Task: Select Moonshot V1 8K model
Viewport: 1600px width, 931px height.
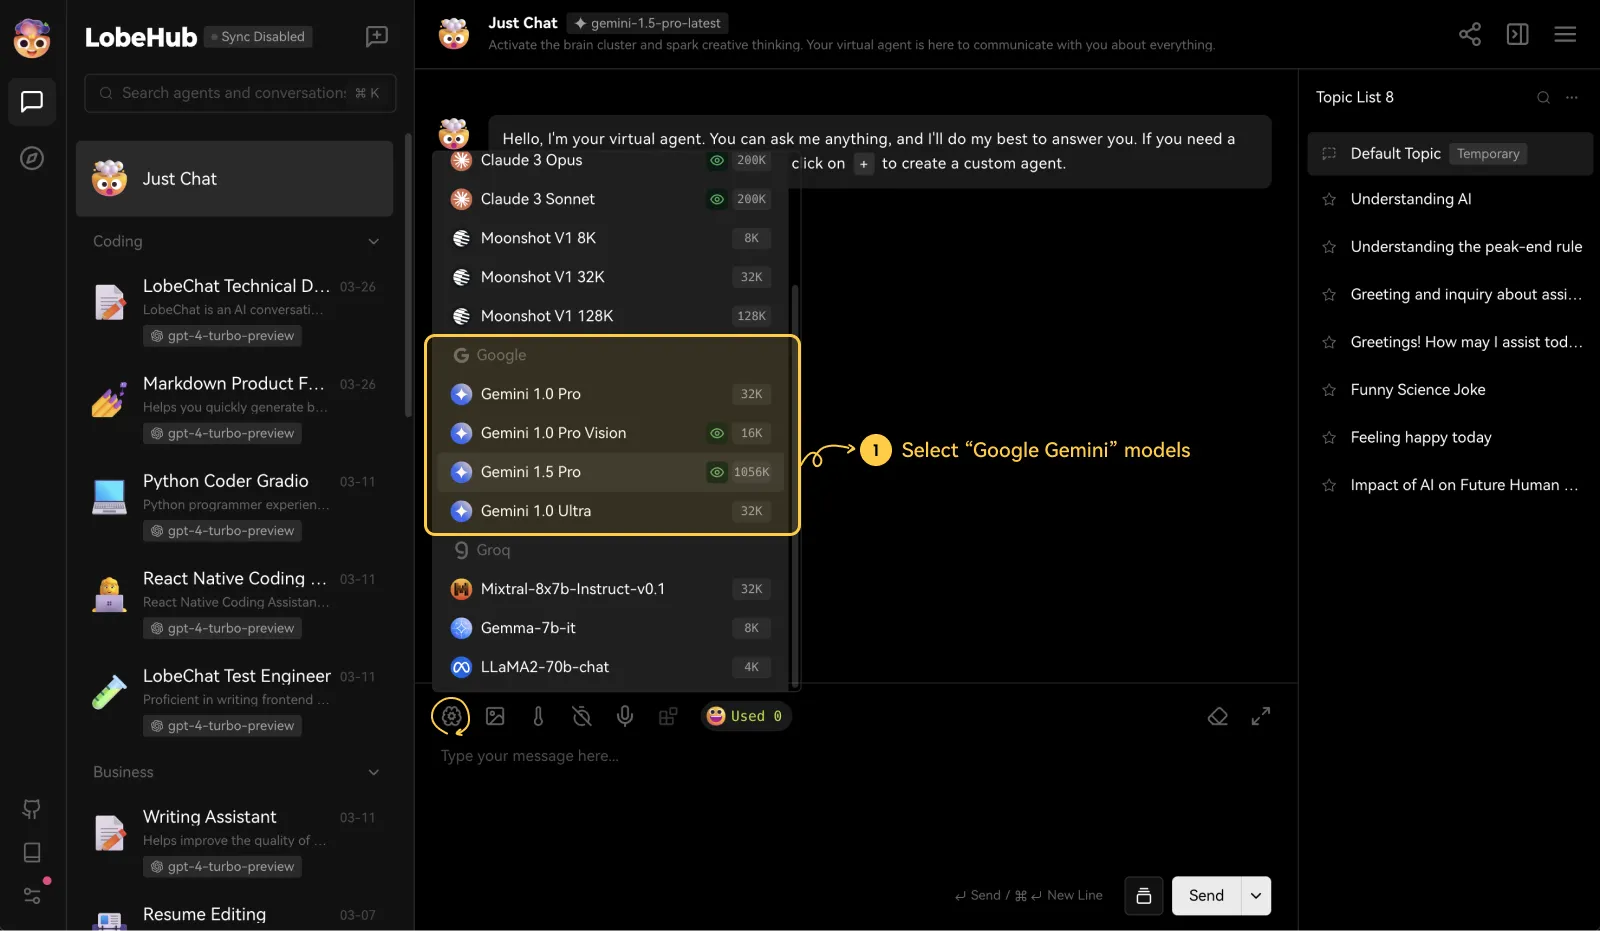Action: click(610, 238)
